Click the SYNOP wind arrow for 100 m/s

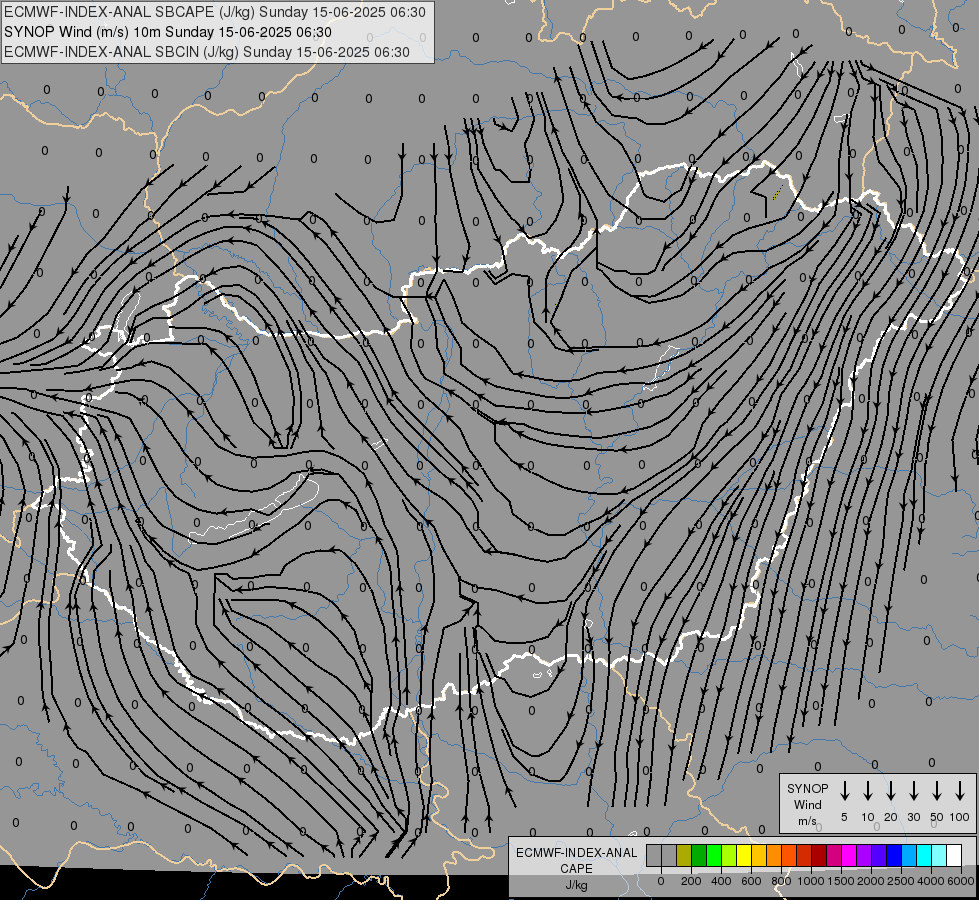[960, 791]
